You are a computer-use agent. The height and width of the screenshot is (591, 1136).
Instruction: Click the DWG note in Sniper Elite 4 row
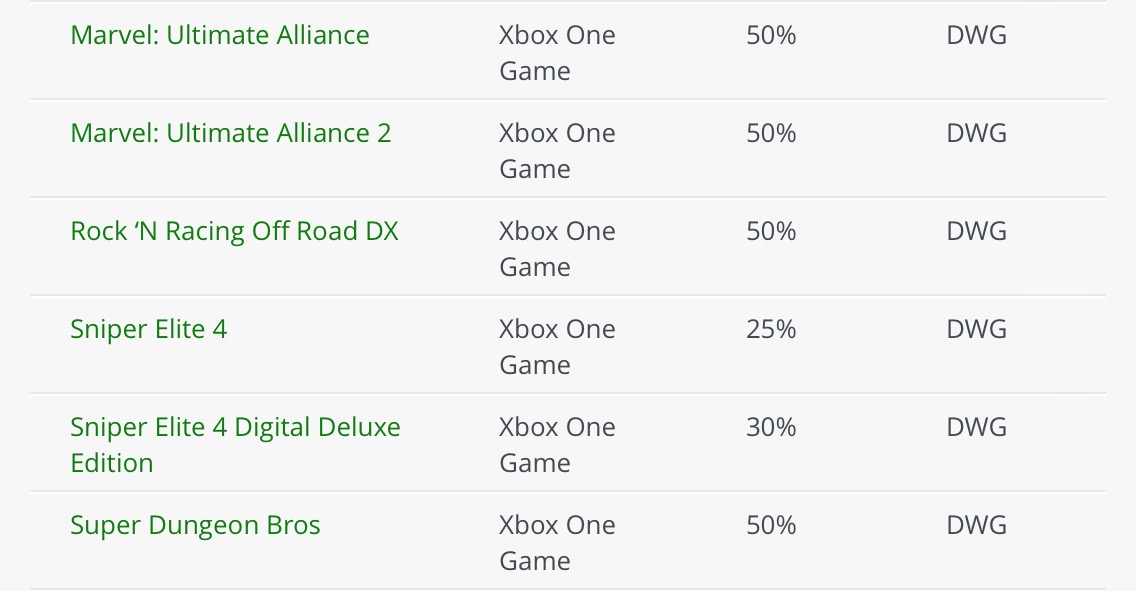[976, 329]
